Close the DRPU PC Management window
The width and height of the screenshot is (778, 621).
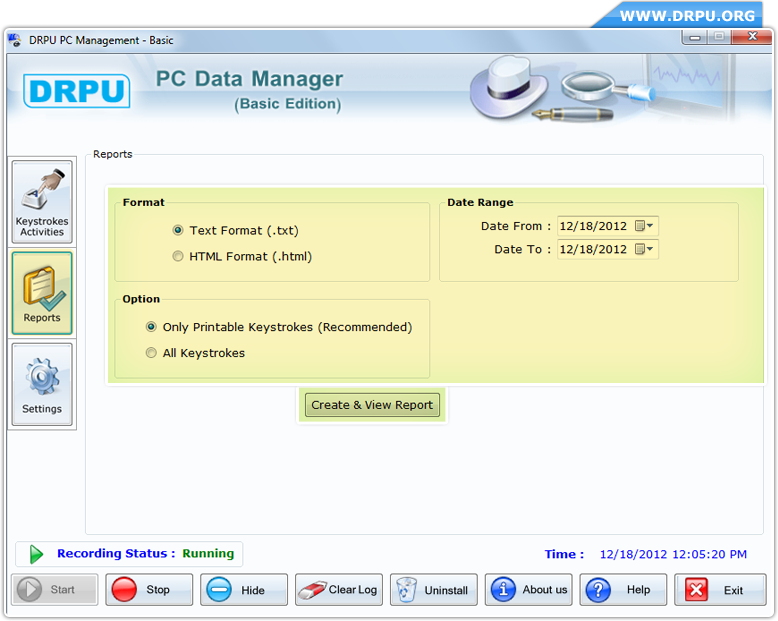coord(752,37)
